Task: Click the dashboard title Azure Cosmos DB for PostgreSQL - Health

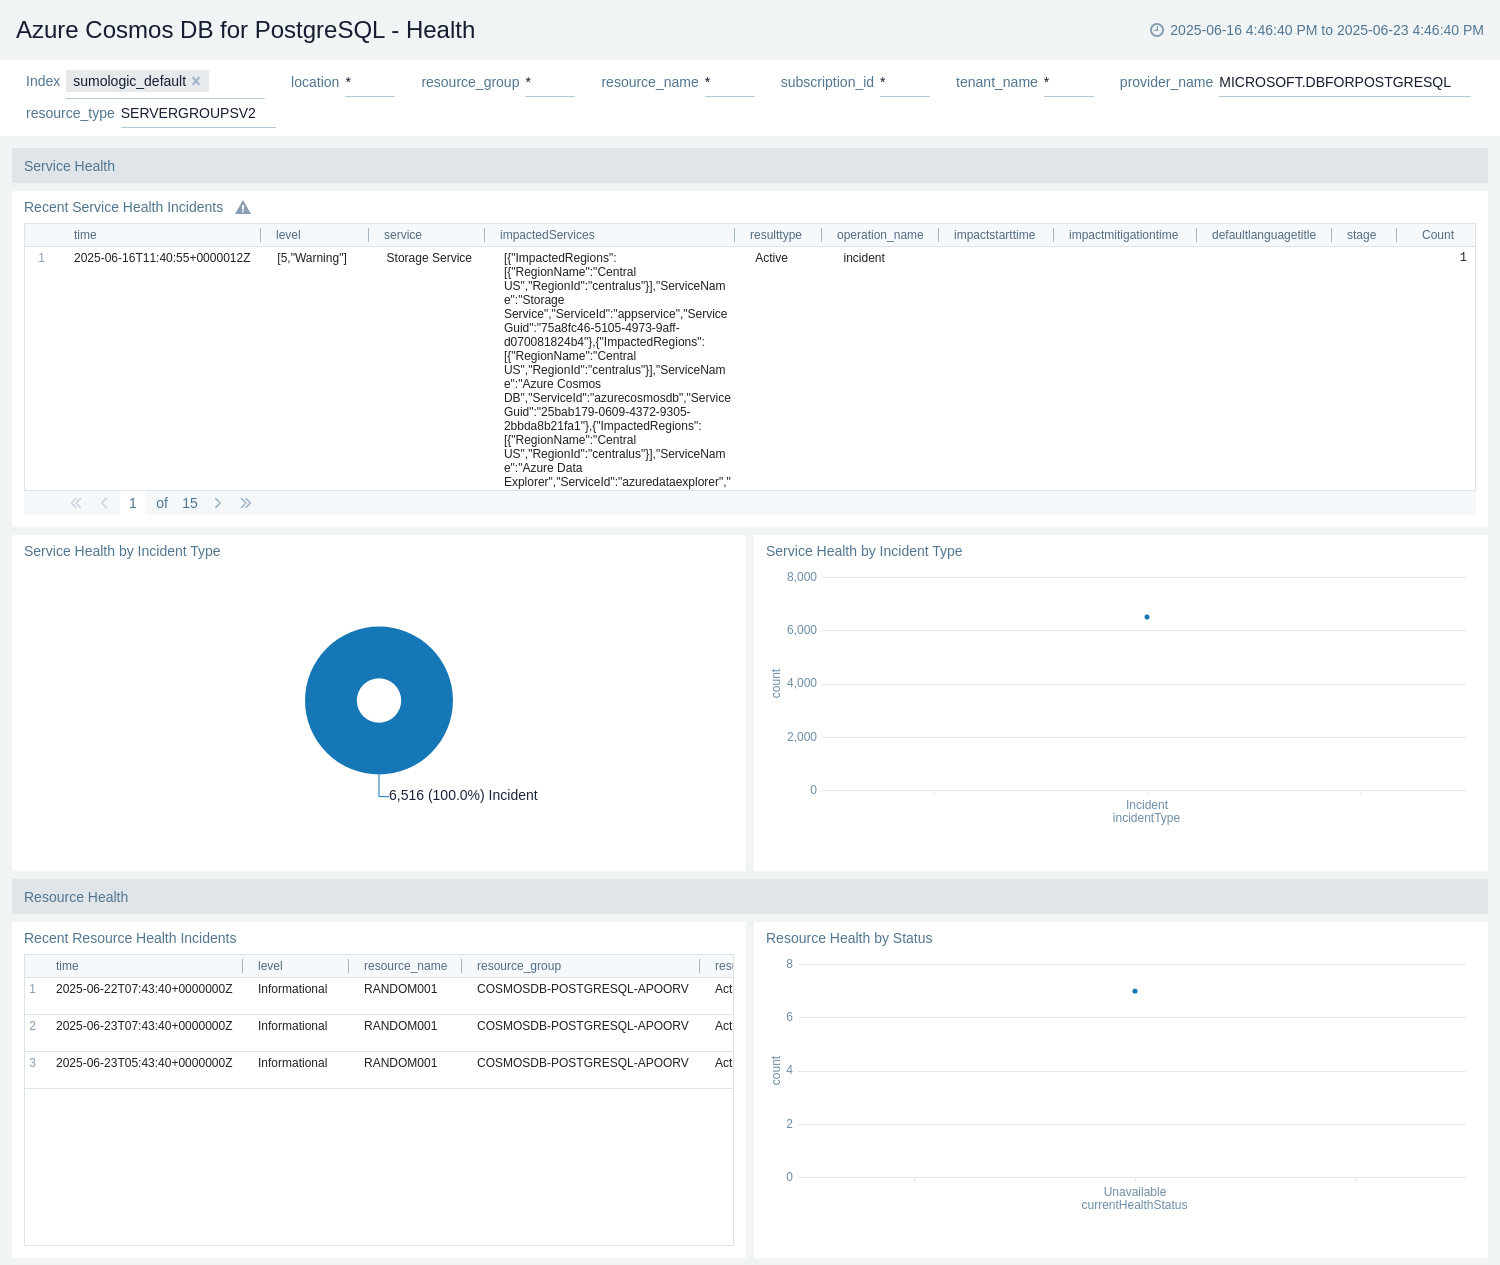Action: tap(246, 30)
